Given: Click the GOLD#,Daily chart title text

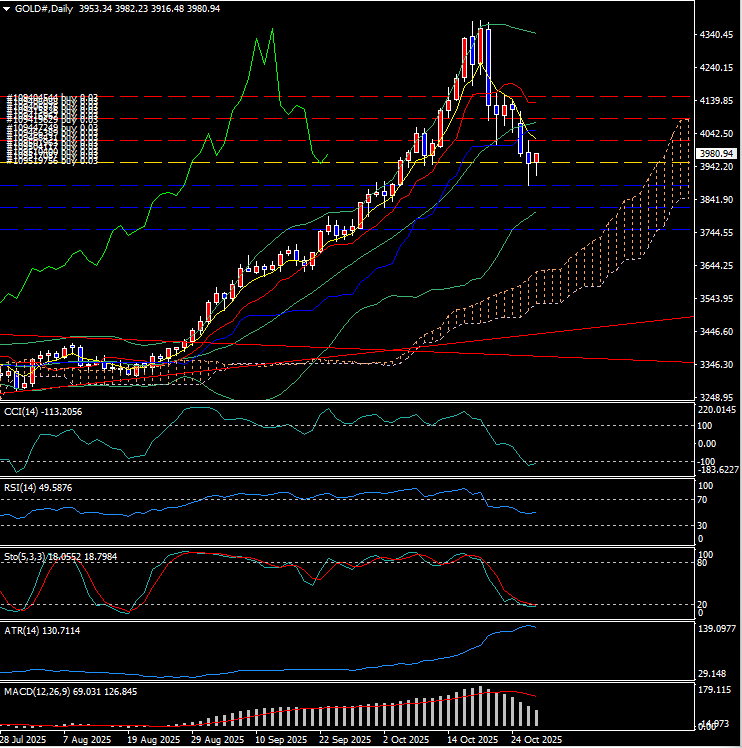Looking at the screenshot, I should point(42,9).
